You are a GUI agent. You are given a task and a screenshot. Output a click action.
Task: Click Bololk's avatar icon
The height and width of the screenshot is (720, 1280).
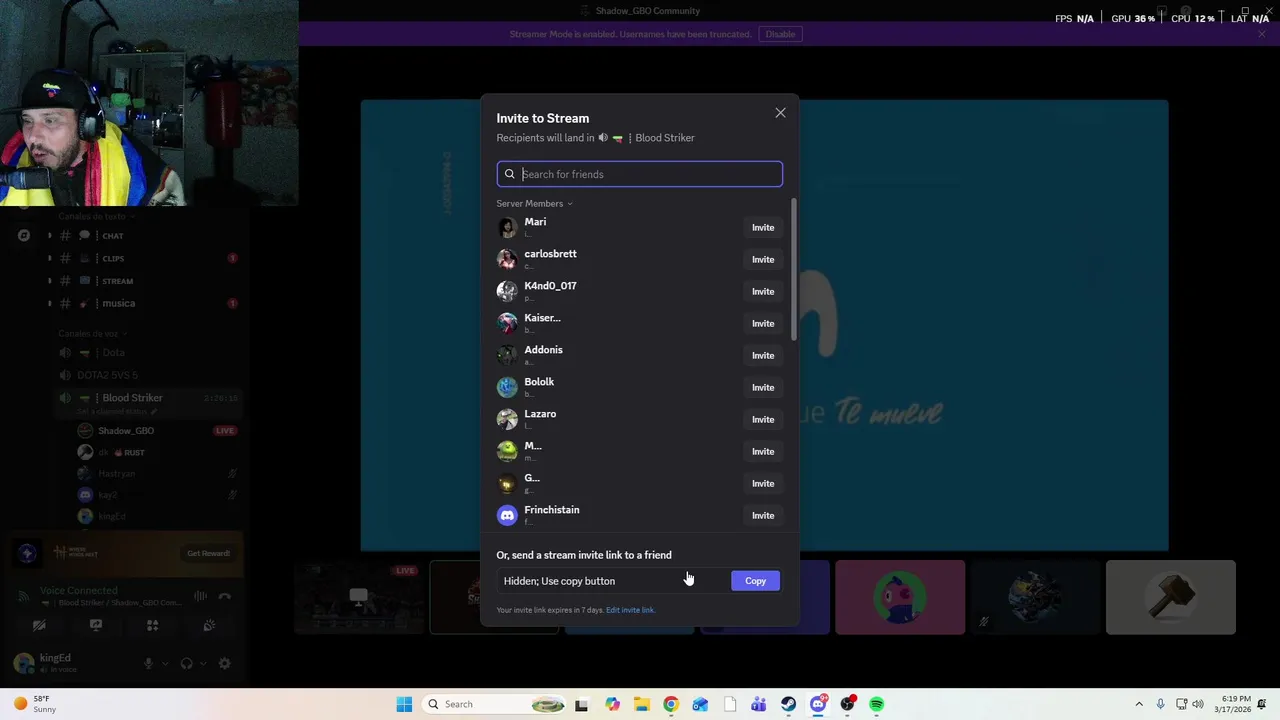[x=507, y=387]
